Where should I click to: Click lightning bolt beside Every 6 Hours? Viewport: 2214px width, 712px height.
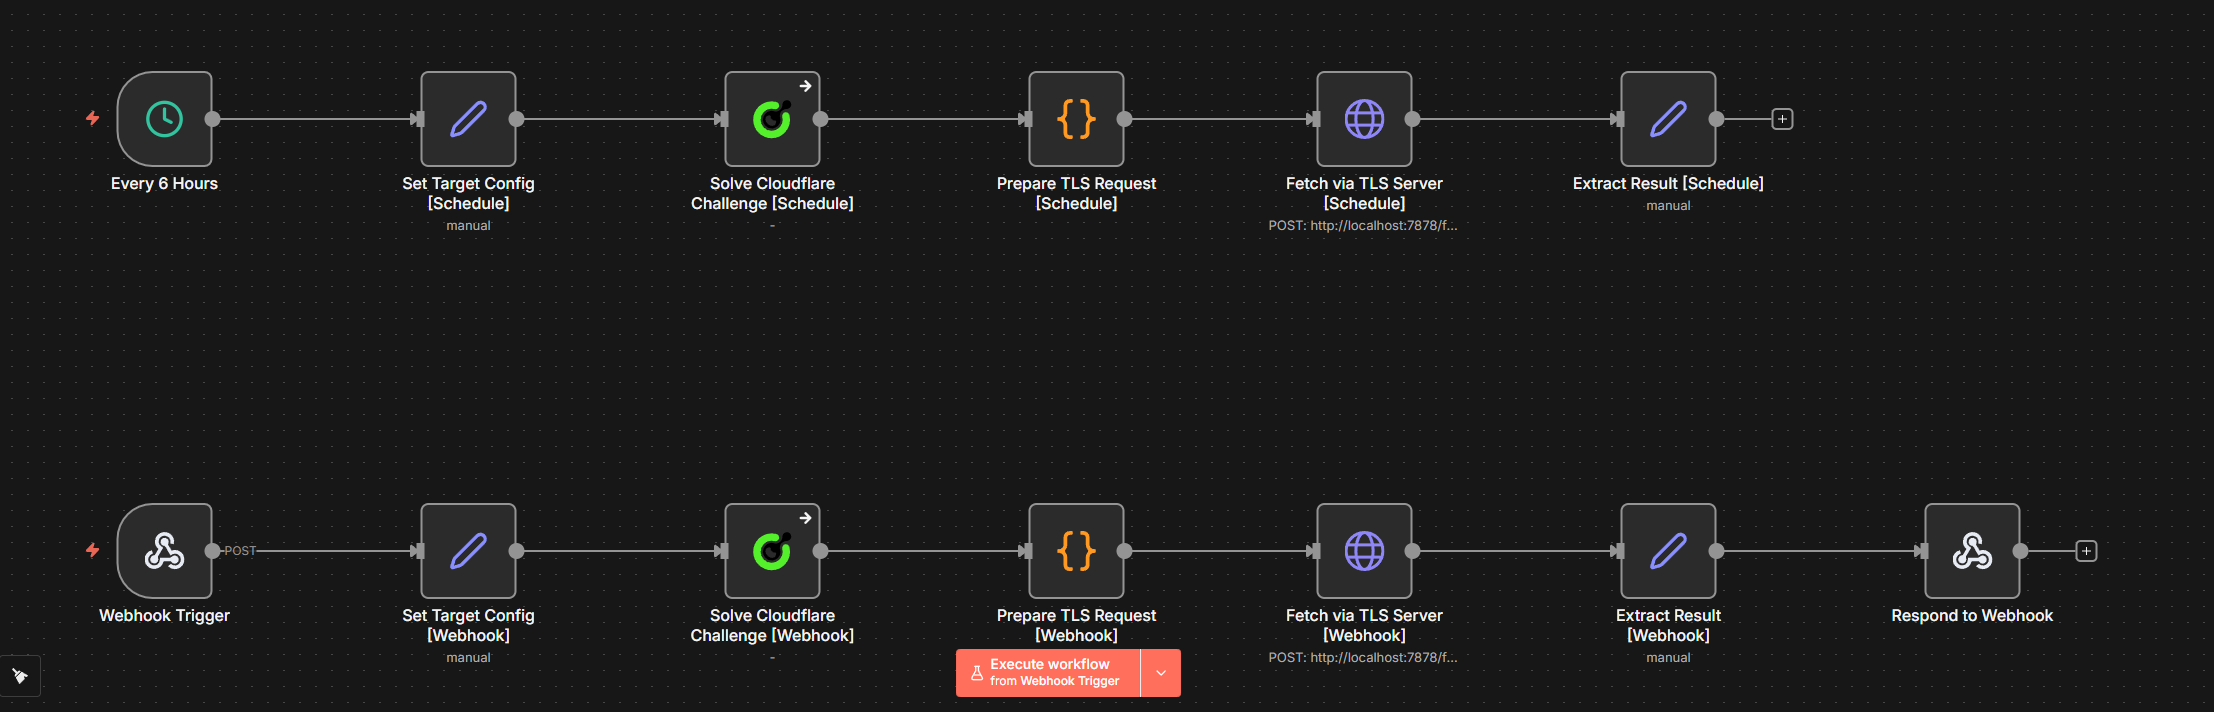click(x=93, y=119)
